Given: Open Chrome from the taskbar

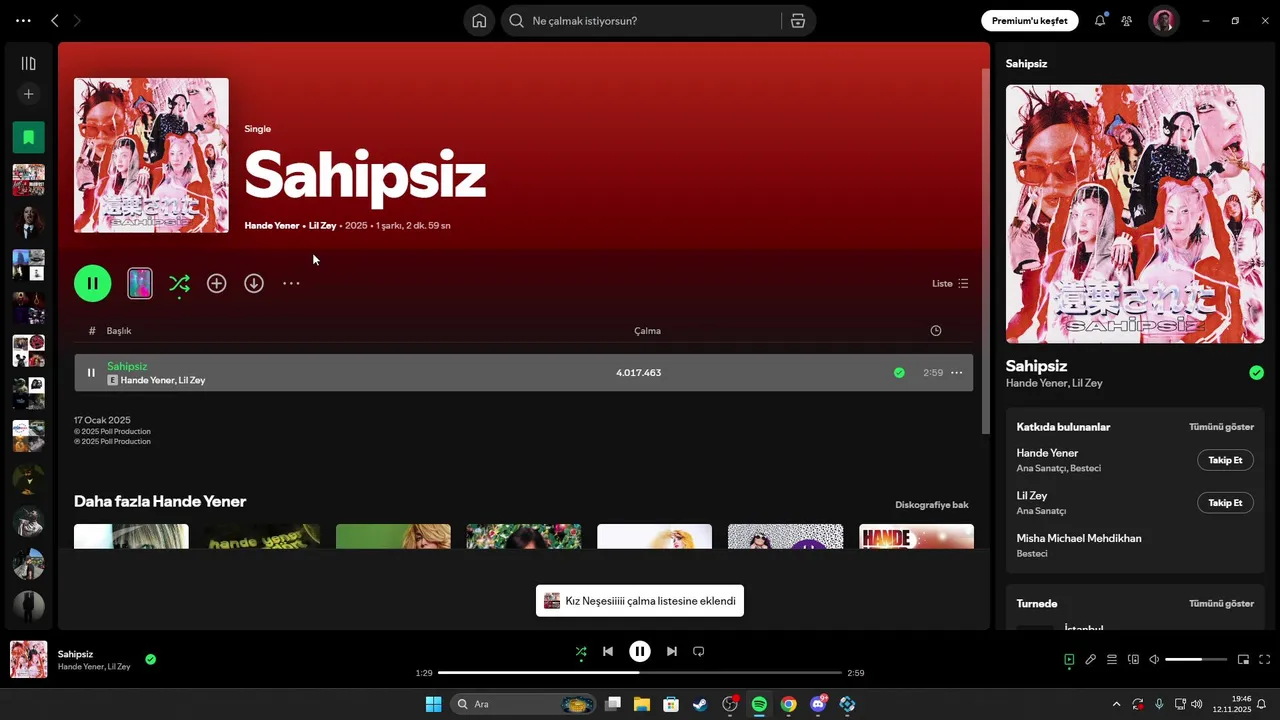Looking at the screenshot, I should [788, 704].
